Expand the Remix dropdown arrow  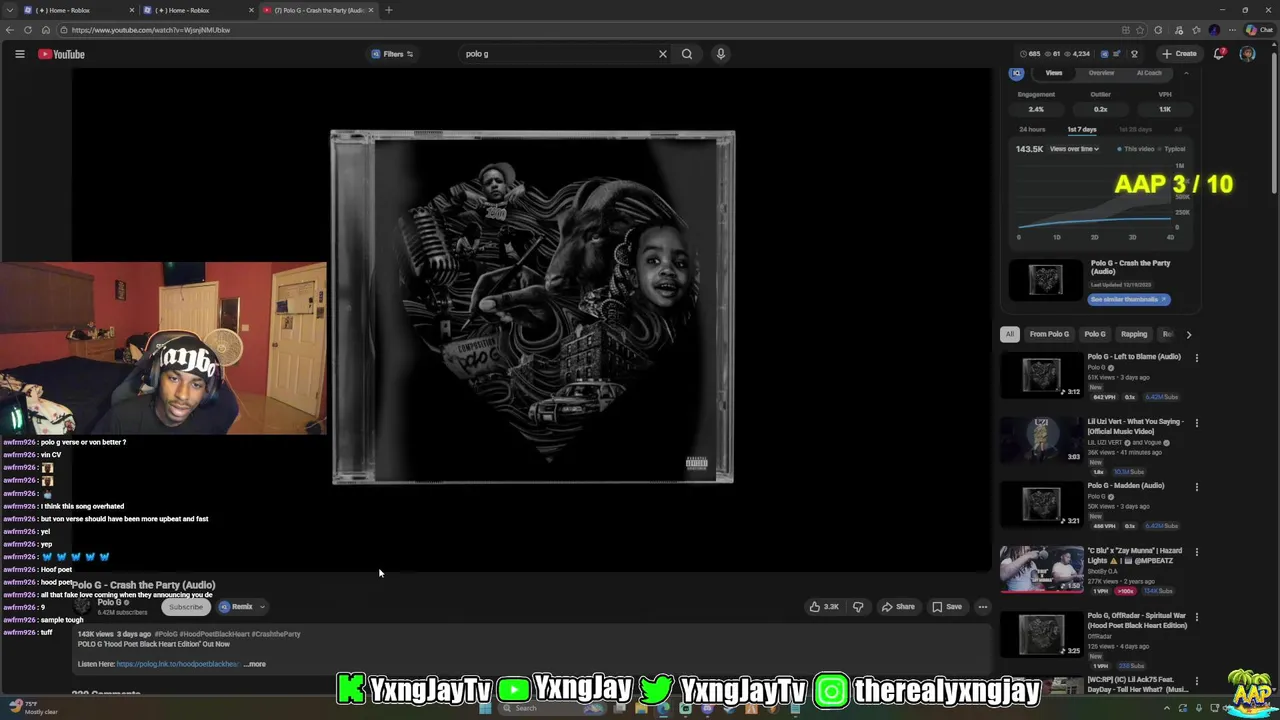pos(262,606)
